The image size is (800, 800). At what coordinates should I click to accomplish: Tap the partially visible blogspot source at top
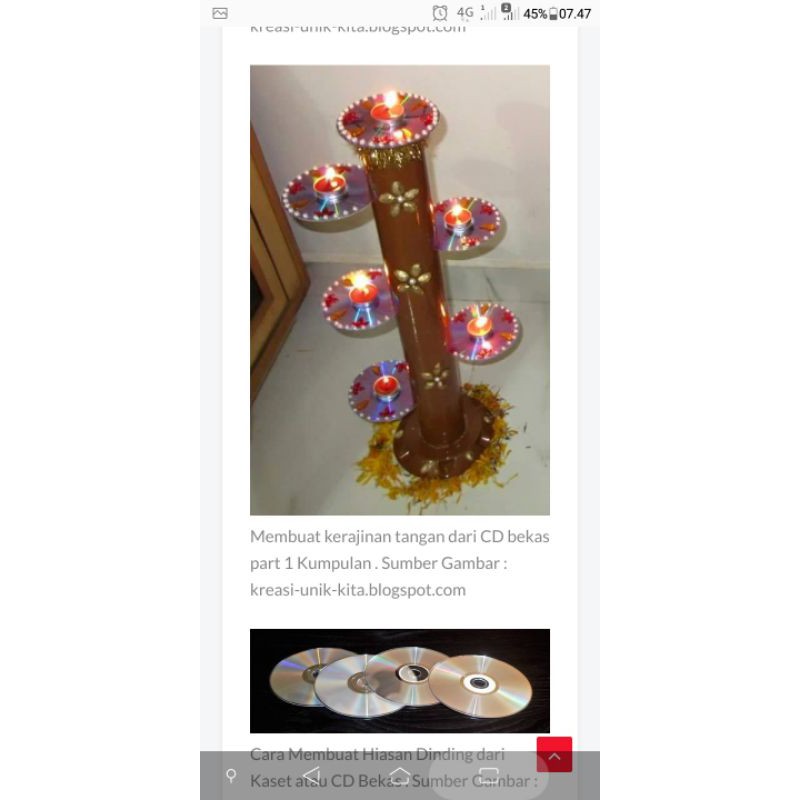click(358, 28)
